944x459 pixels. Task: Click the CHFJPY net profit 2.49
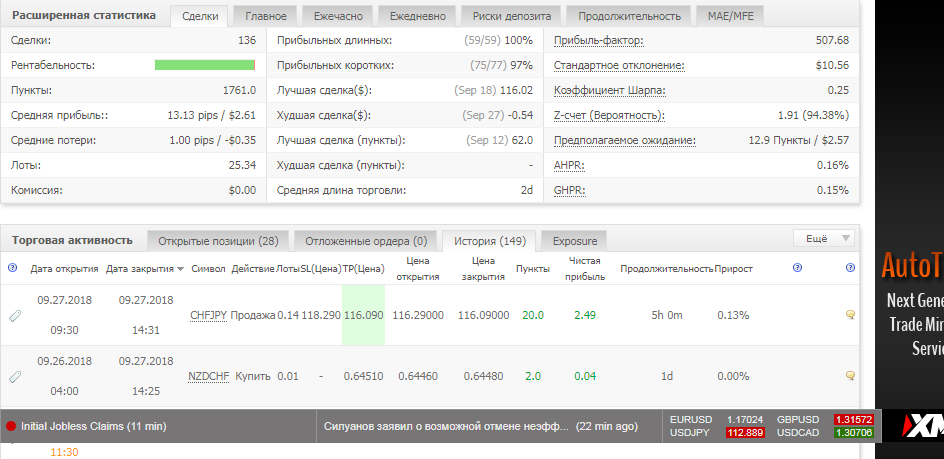585,315
